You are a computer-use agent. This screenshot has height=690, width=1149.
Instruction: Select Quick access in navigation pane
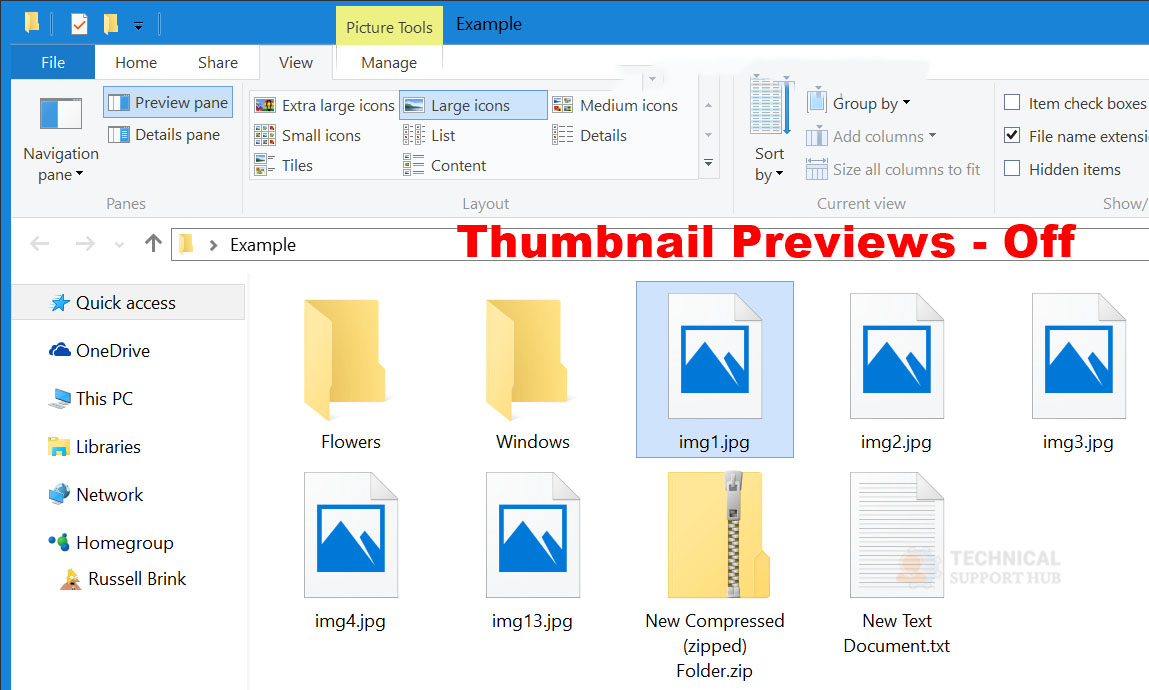click(128, 303)
